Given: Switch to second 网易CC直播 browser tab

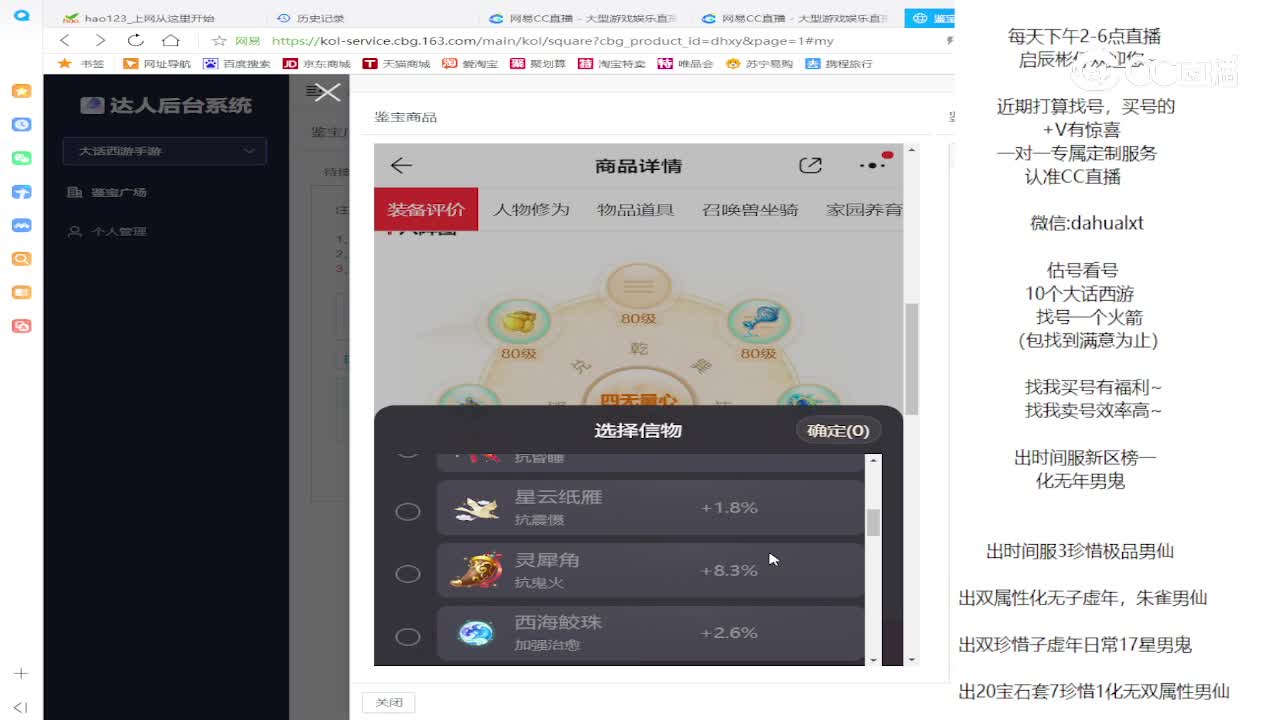Looking at the screenshot, I should click(795, 18).
